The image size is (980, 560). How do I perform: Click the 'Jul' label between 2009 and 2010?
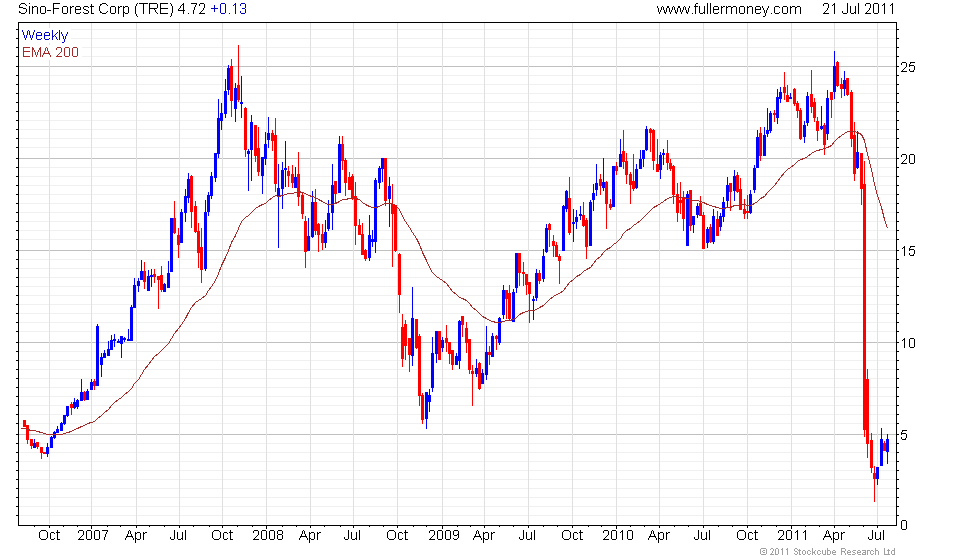click(528, 536)
